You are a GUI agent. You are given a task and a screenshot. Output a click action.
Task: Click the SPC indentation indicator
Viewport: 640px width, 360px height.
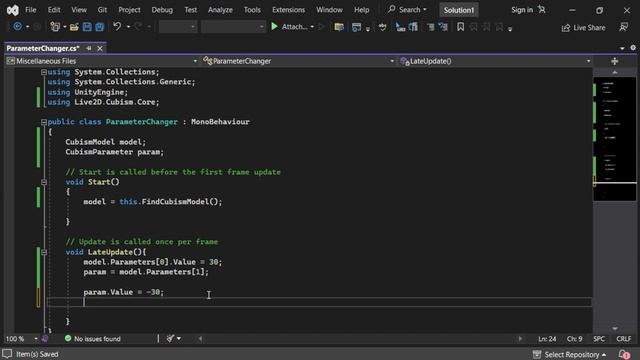tap(599, 339)
